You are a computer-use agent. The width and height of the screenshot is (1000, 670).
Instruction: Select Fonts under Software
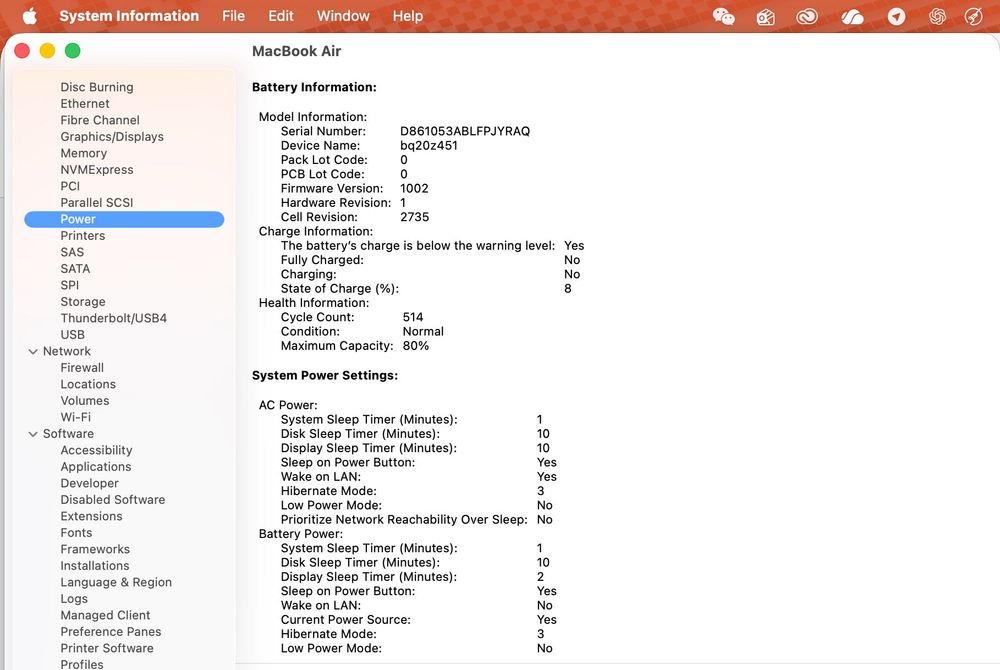tap(77, 533)
